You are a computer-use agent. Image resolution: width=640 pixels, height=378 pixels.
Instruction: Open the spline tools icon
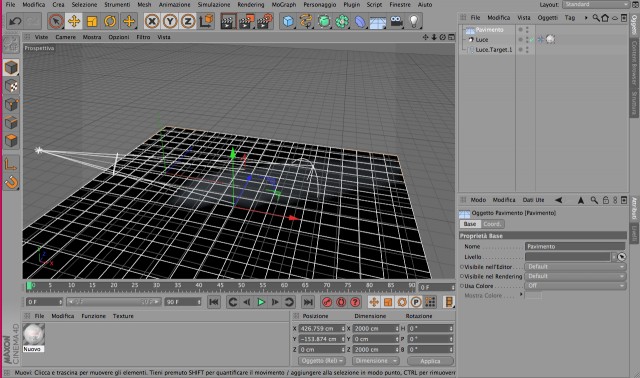click(x=306, y=21)
